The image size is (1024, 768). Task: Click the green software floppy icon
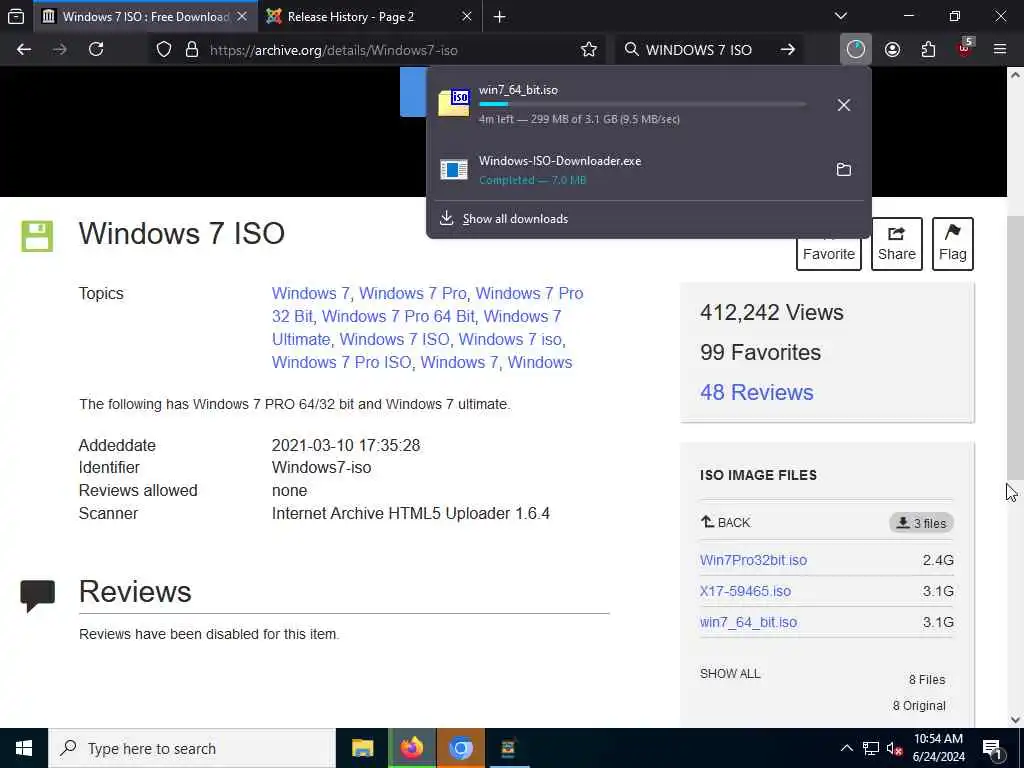(x=37, y=236)
